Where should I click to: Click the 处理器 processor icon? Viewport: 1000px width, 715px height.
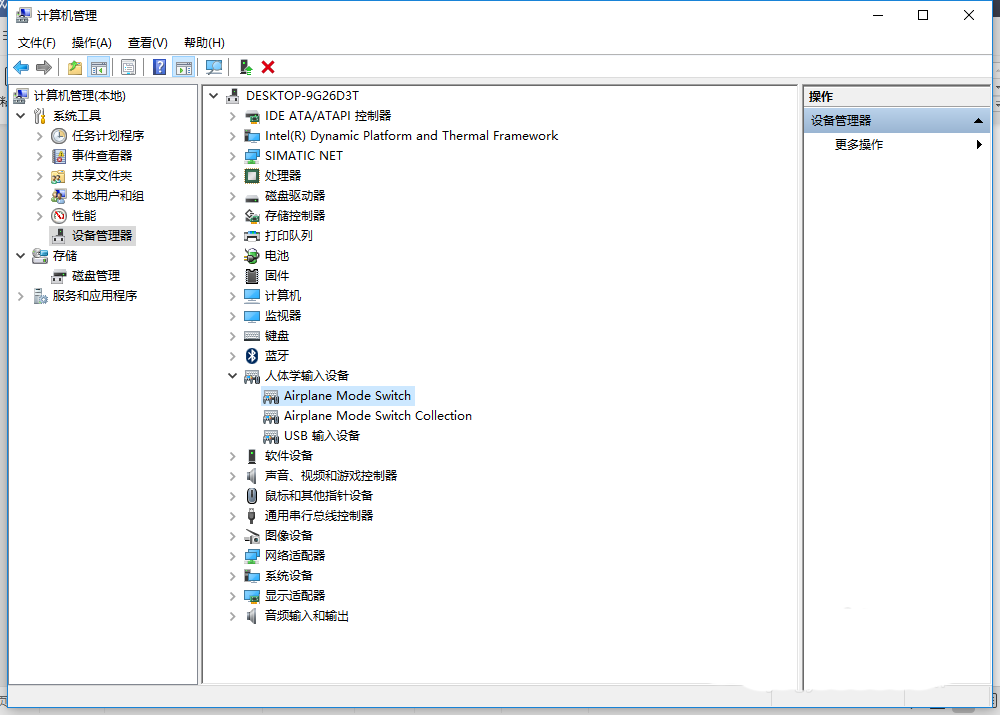click(x=252, y=176)
